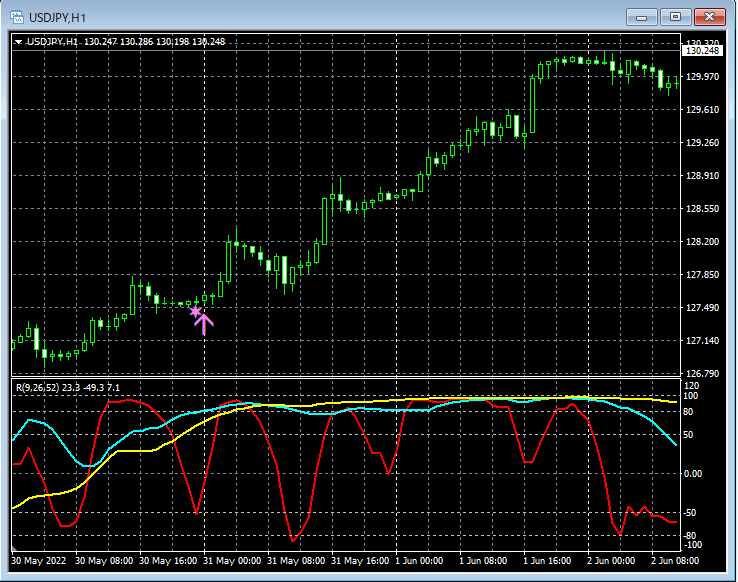738x582 pixels.
Task: Select the pink star marker on chart
Action: pos(195,312)
